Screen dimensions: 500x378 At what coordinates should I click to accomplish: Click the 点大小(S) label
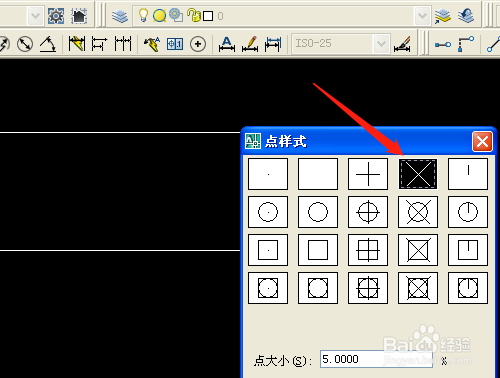click(x=283, y=361)
